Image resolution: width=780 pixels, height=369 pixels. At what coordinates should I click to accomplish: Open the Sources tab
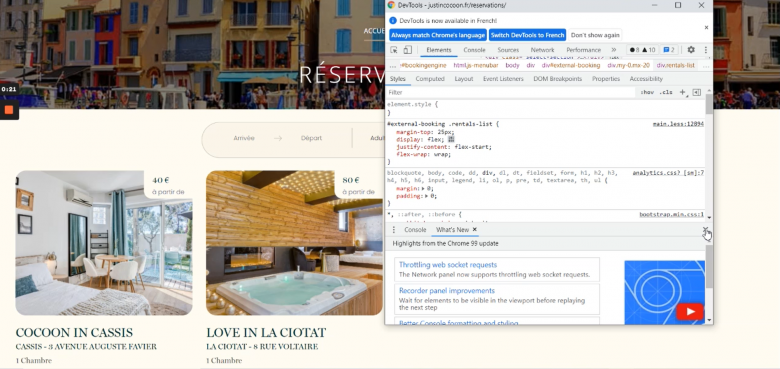[x=508, y=50]
